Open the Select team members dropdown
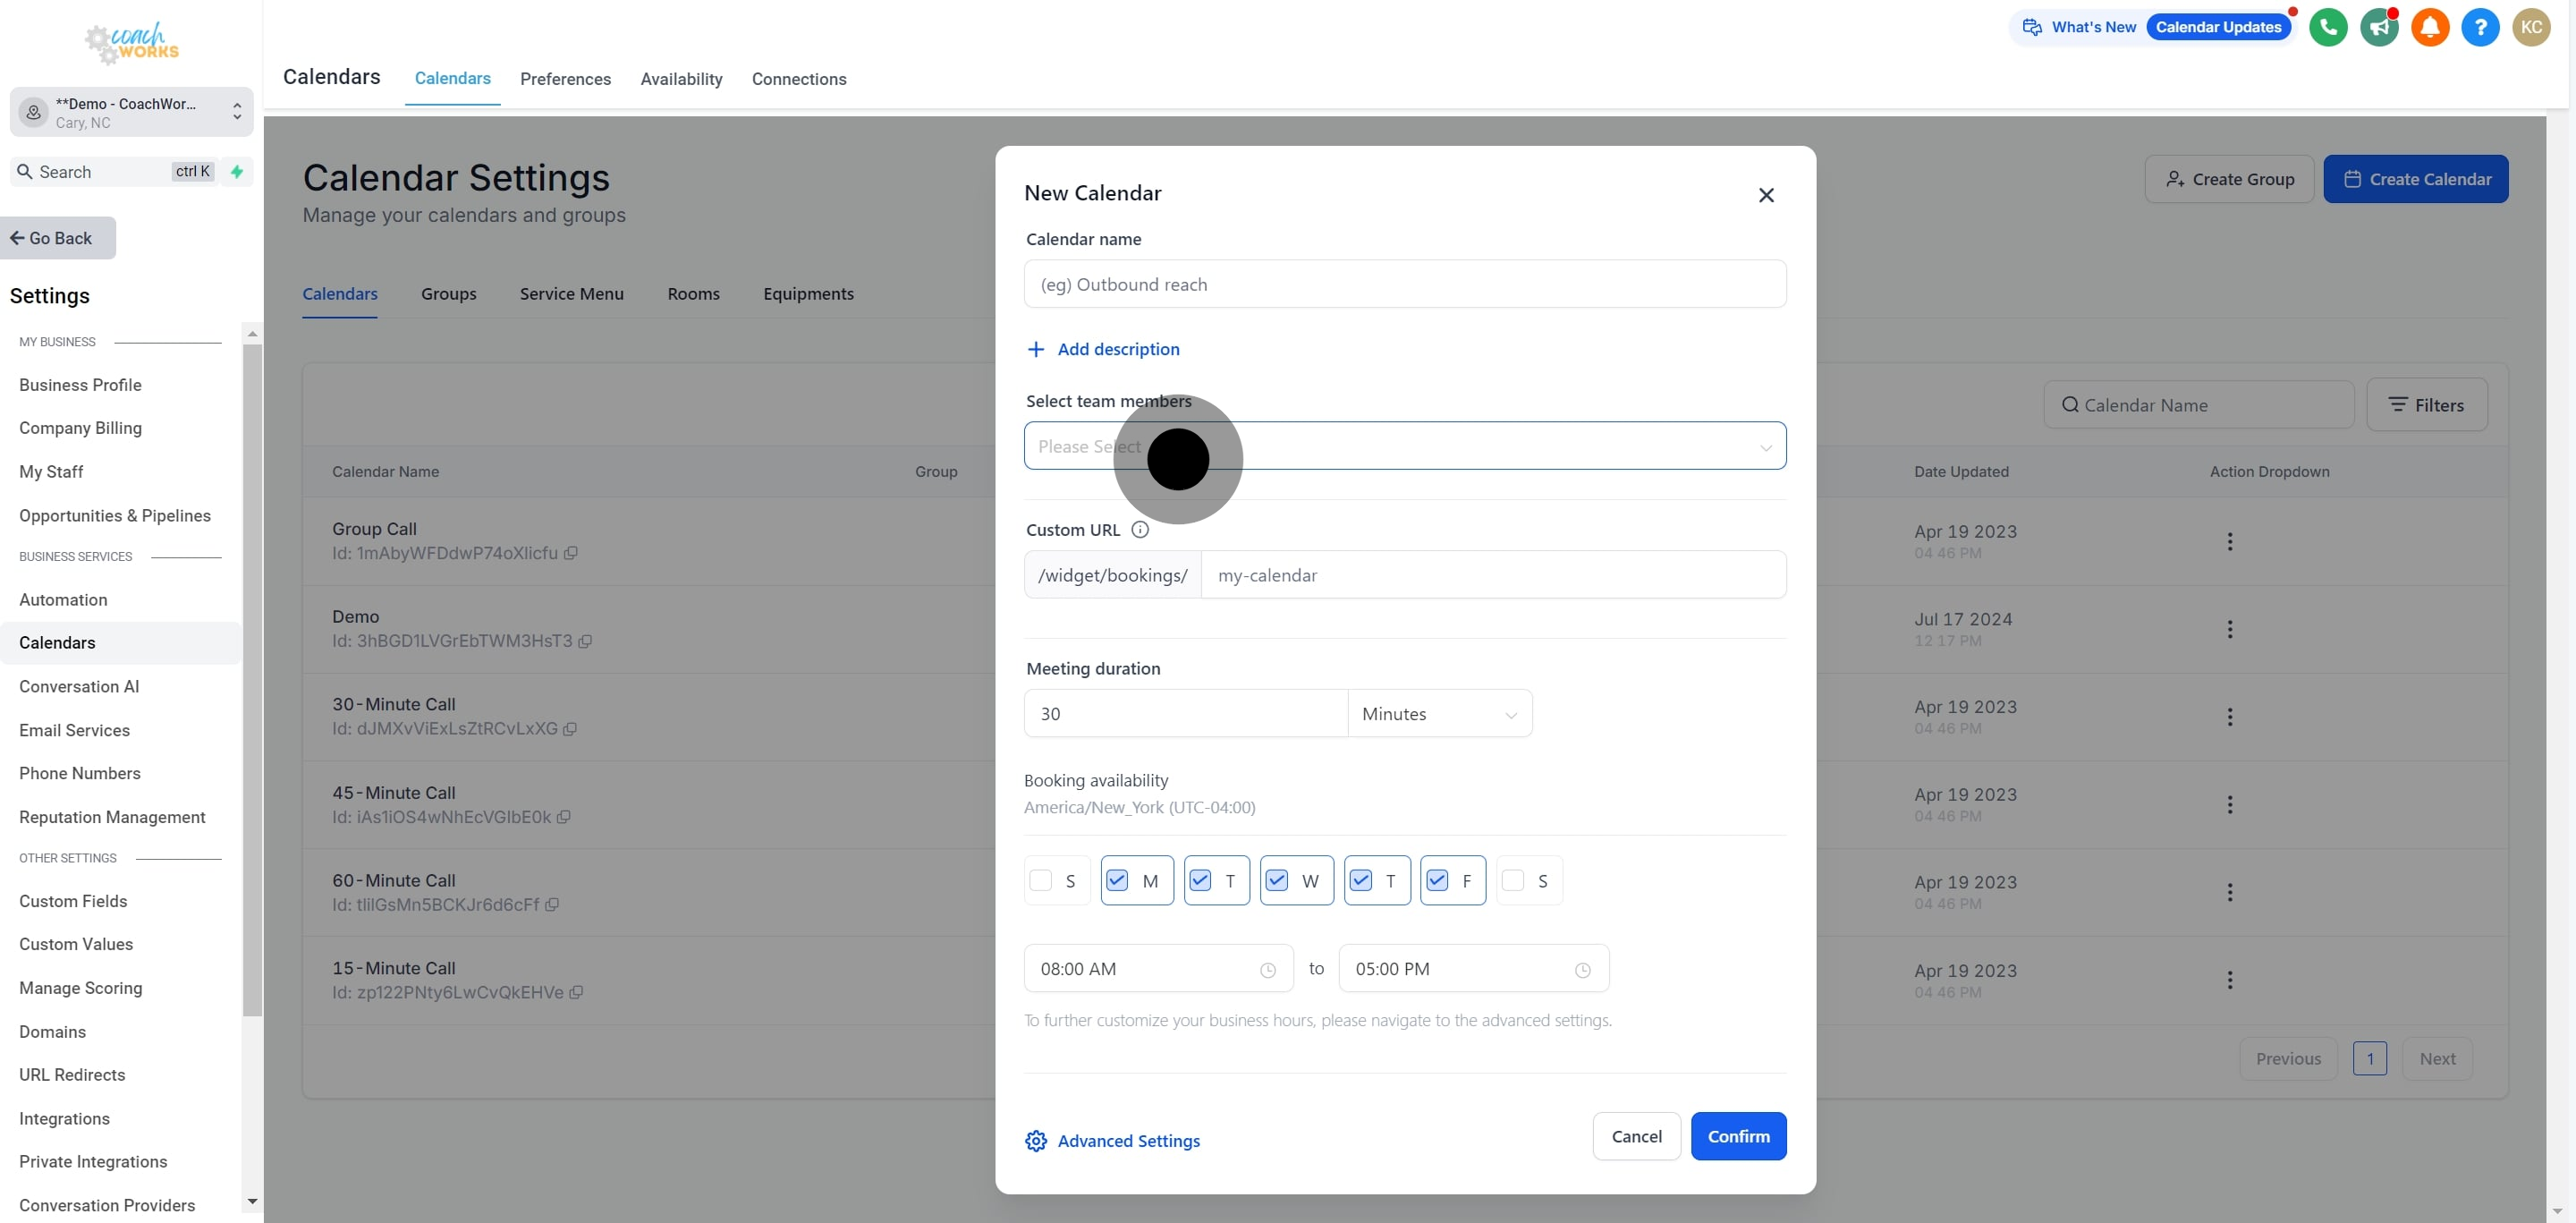The height and width of the screenshot is (1223, 2576). tap(1404, 446)
